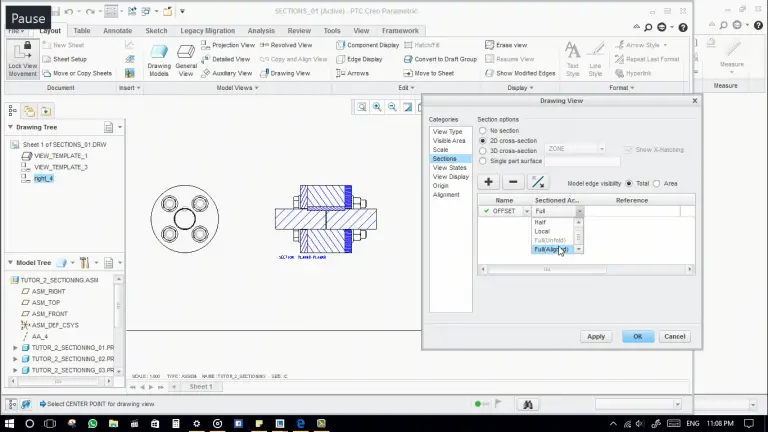Confirm the dialog with OK
The width and height of the screenshot is (768, 432).
click(x=637, y=336)
